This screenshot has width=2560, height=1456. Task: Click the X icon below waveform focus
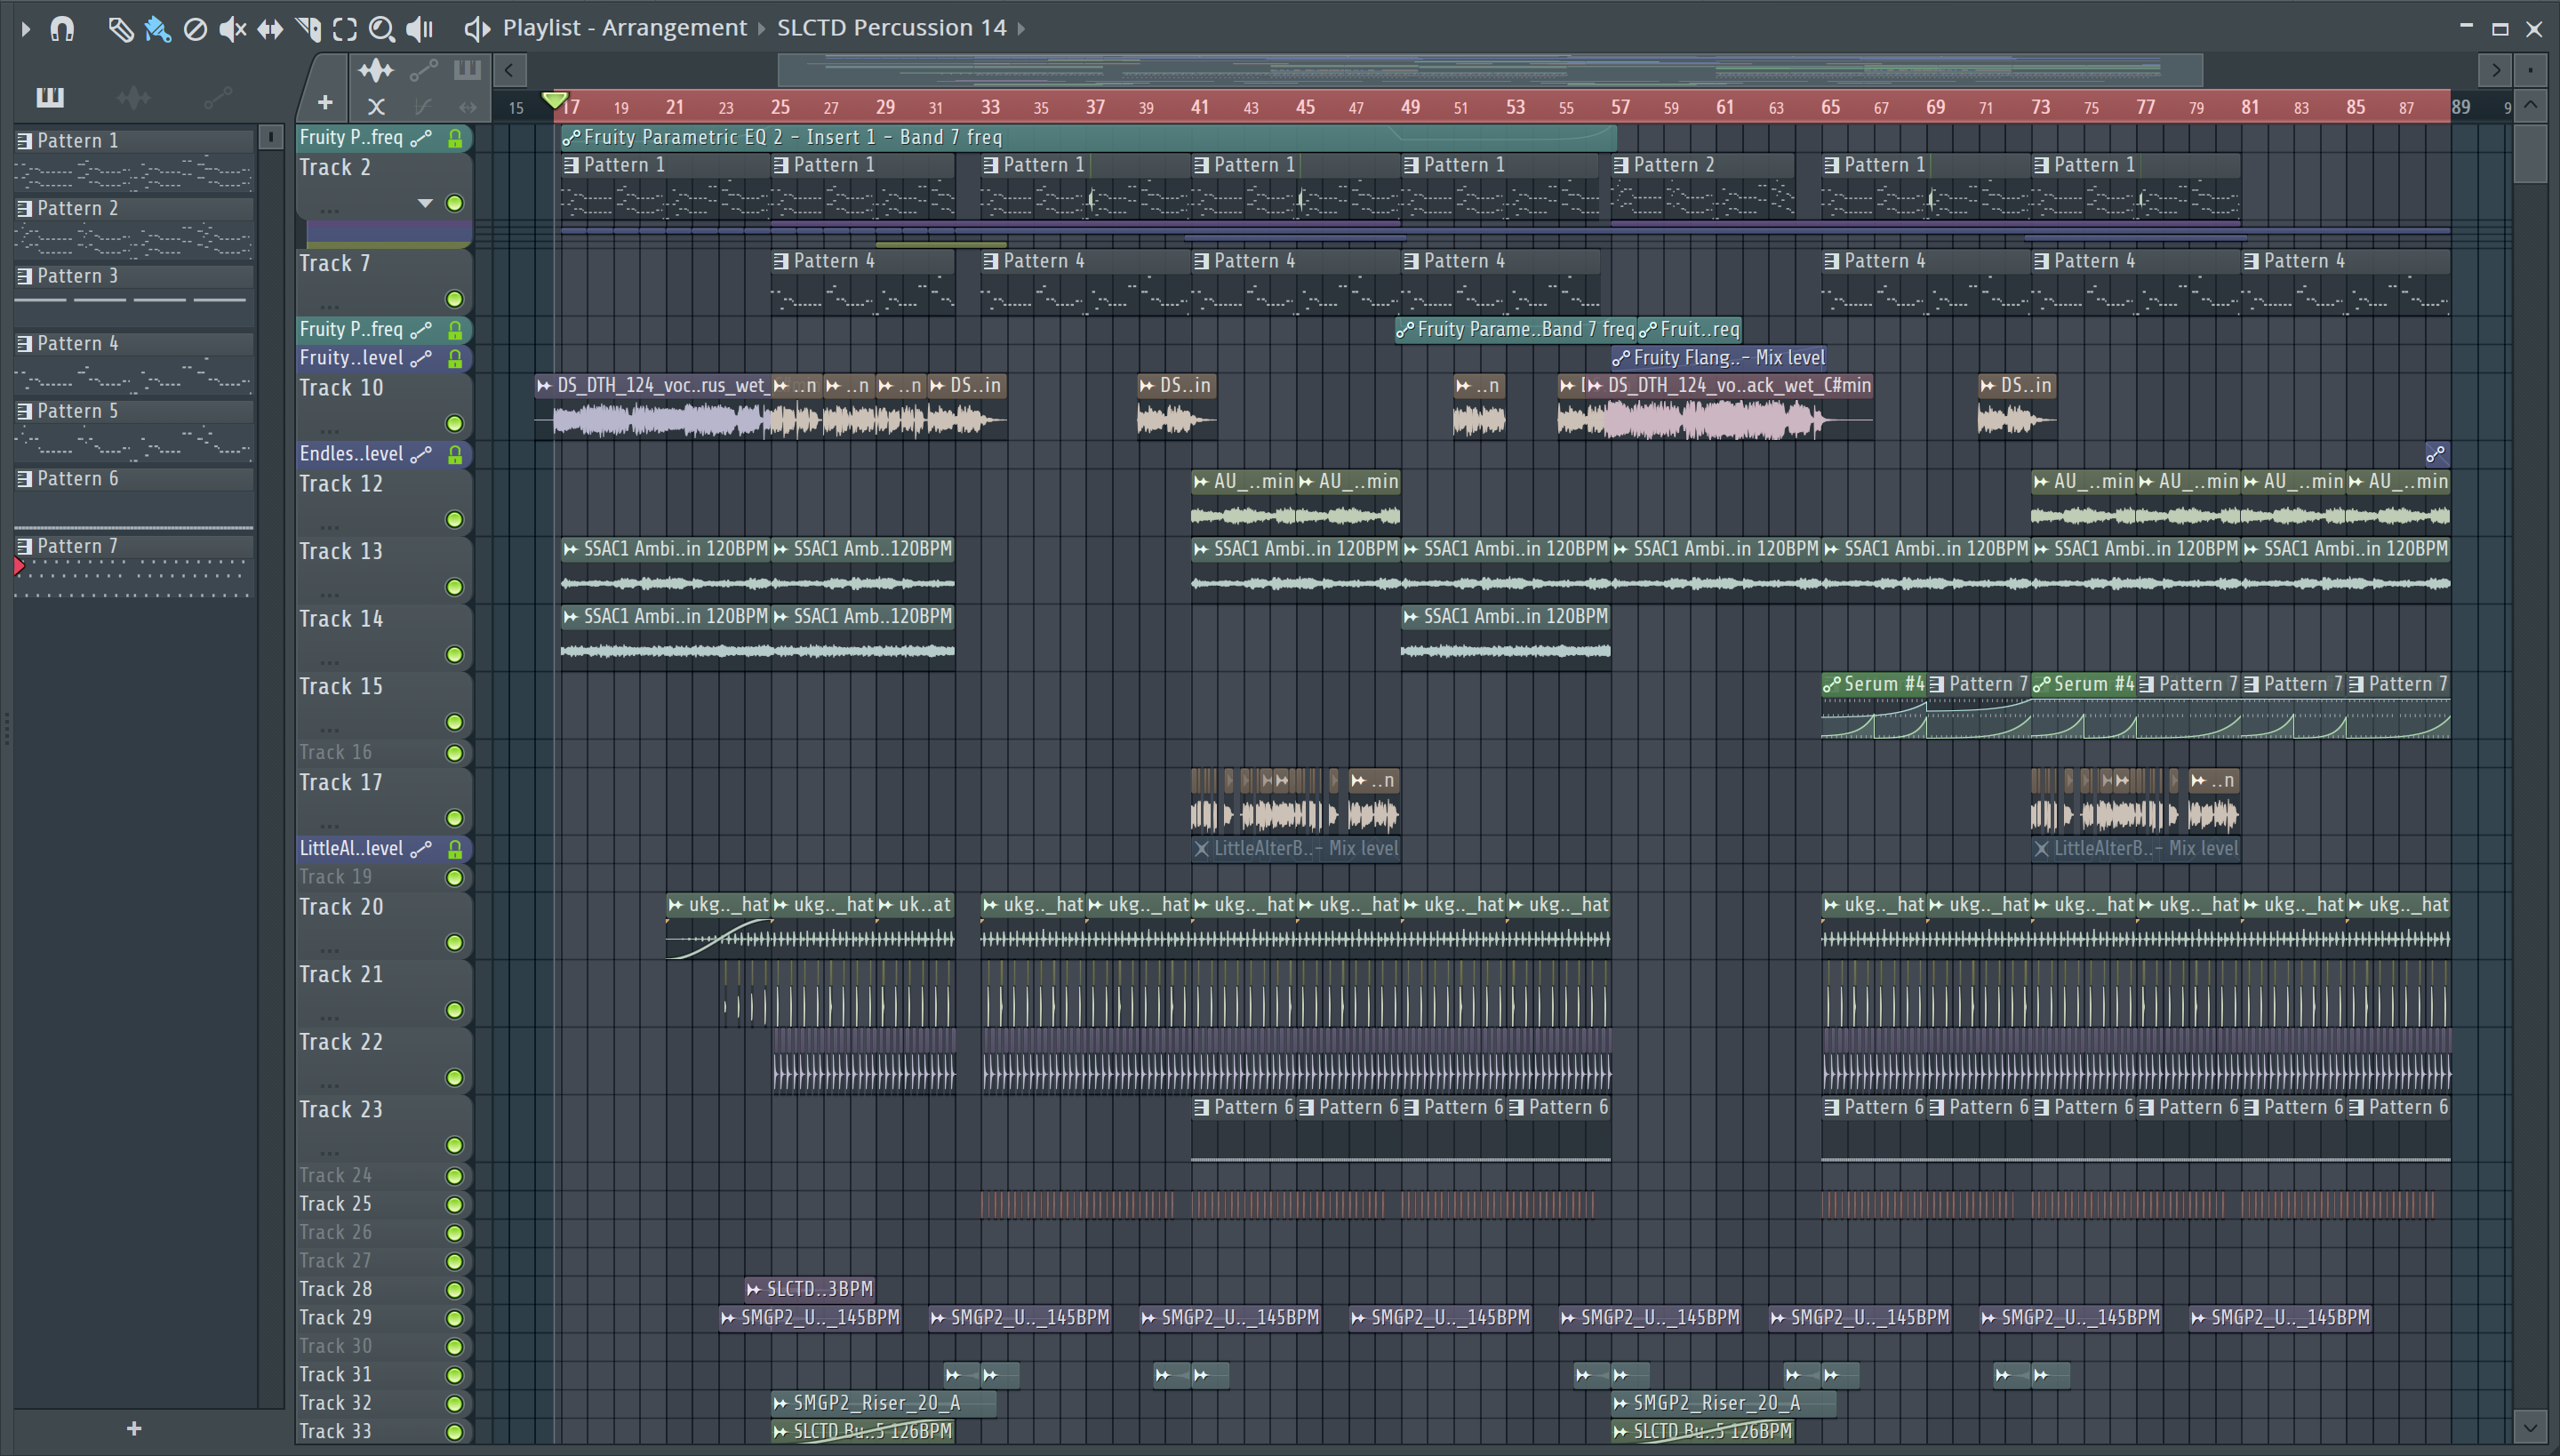click(376, 106)
